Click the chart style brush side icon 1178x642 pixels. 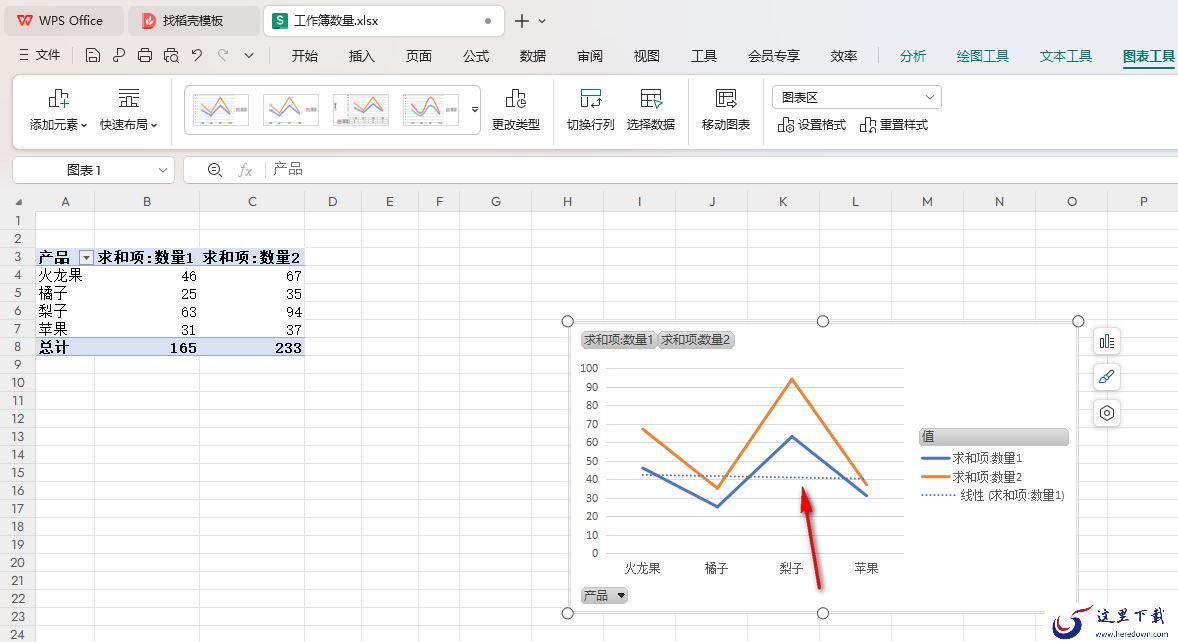point(1107,377)
